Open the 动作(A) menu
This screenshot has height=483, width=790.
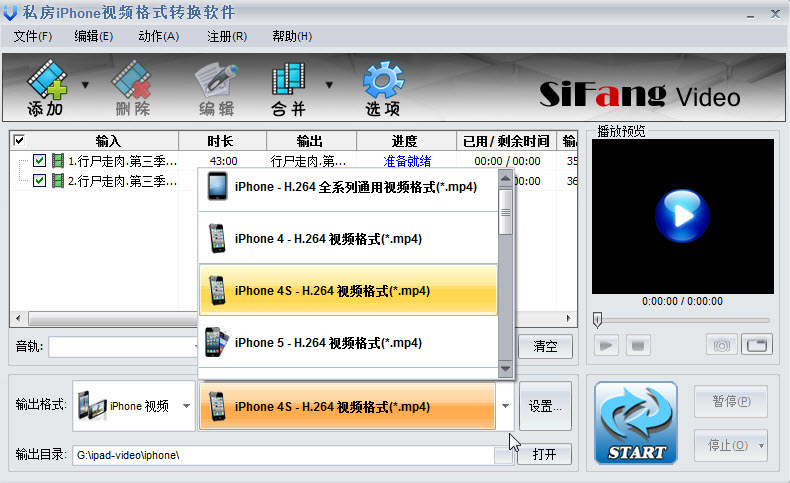coord(158,36)
